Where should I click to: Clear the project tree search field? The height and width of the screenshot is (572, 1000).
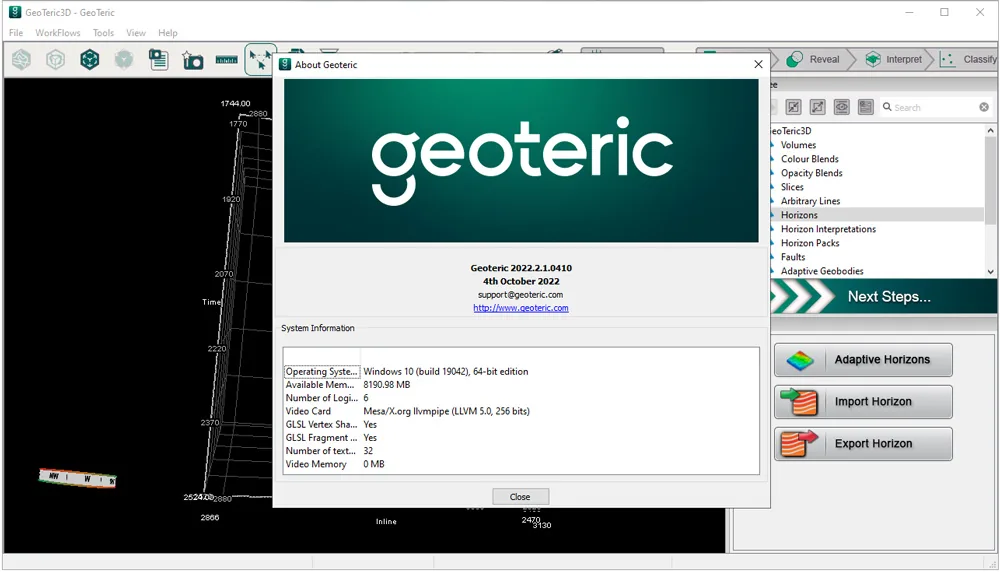[984, 107]
